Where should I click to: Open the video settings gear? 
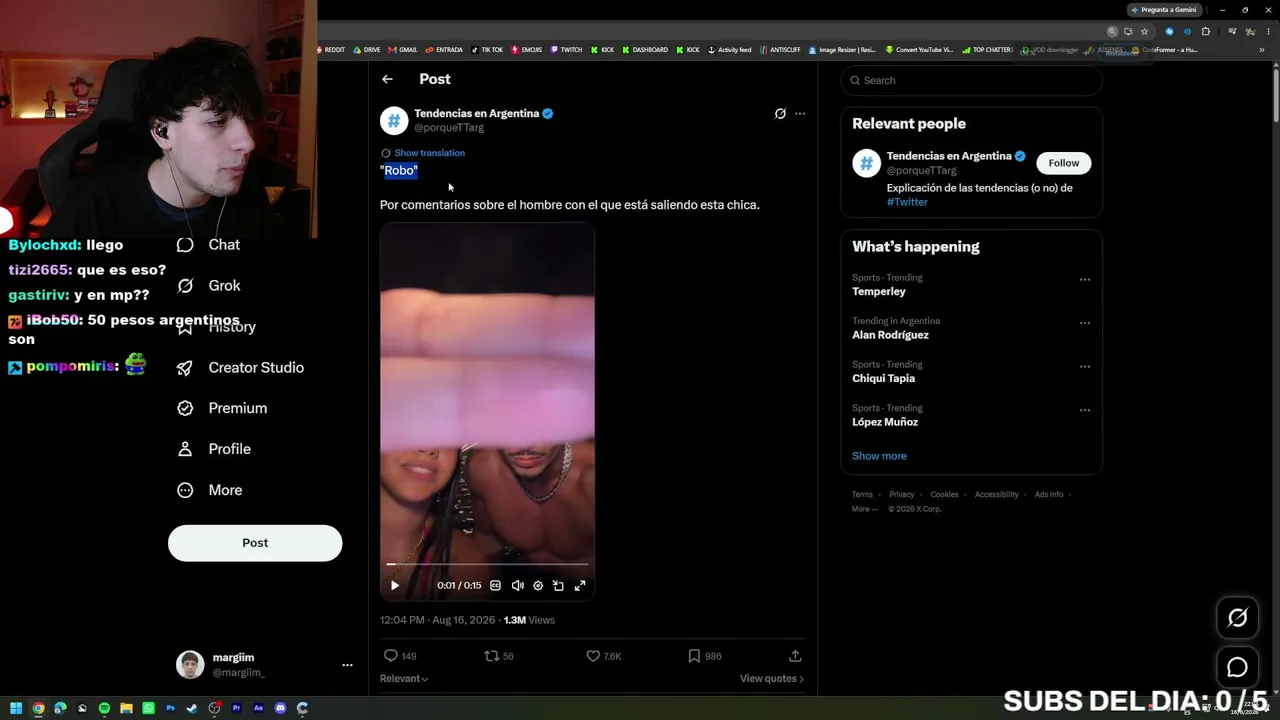(x=538, y=586)
